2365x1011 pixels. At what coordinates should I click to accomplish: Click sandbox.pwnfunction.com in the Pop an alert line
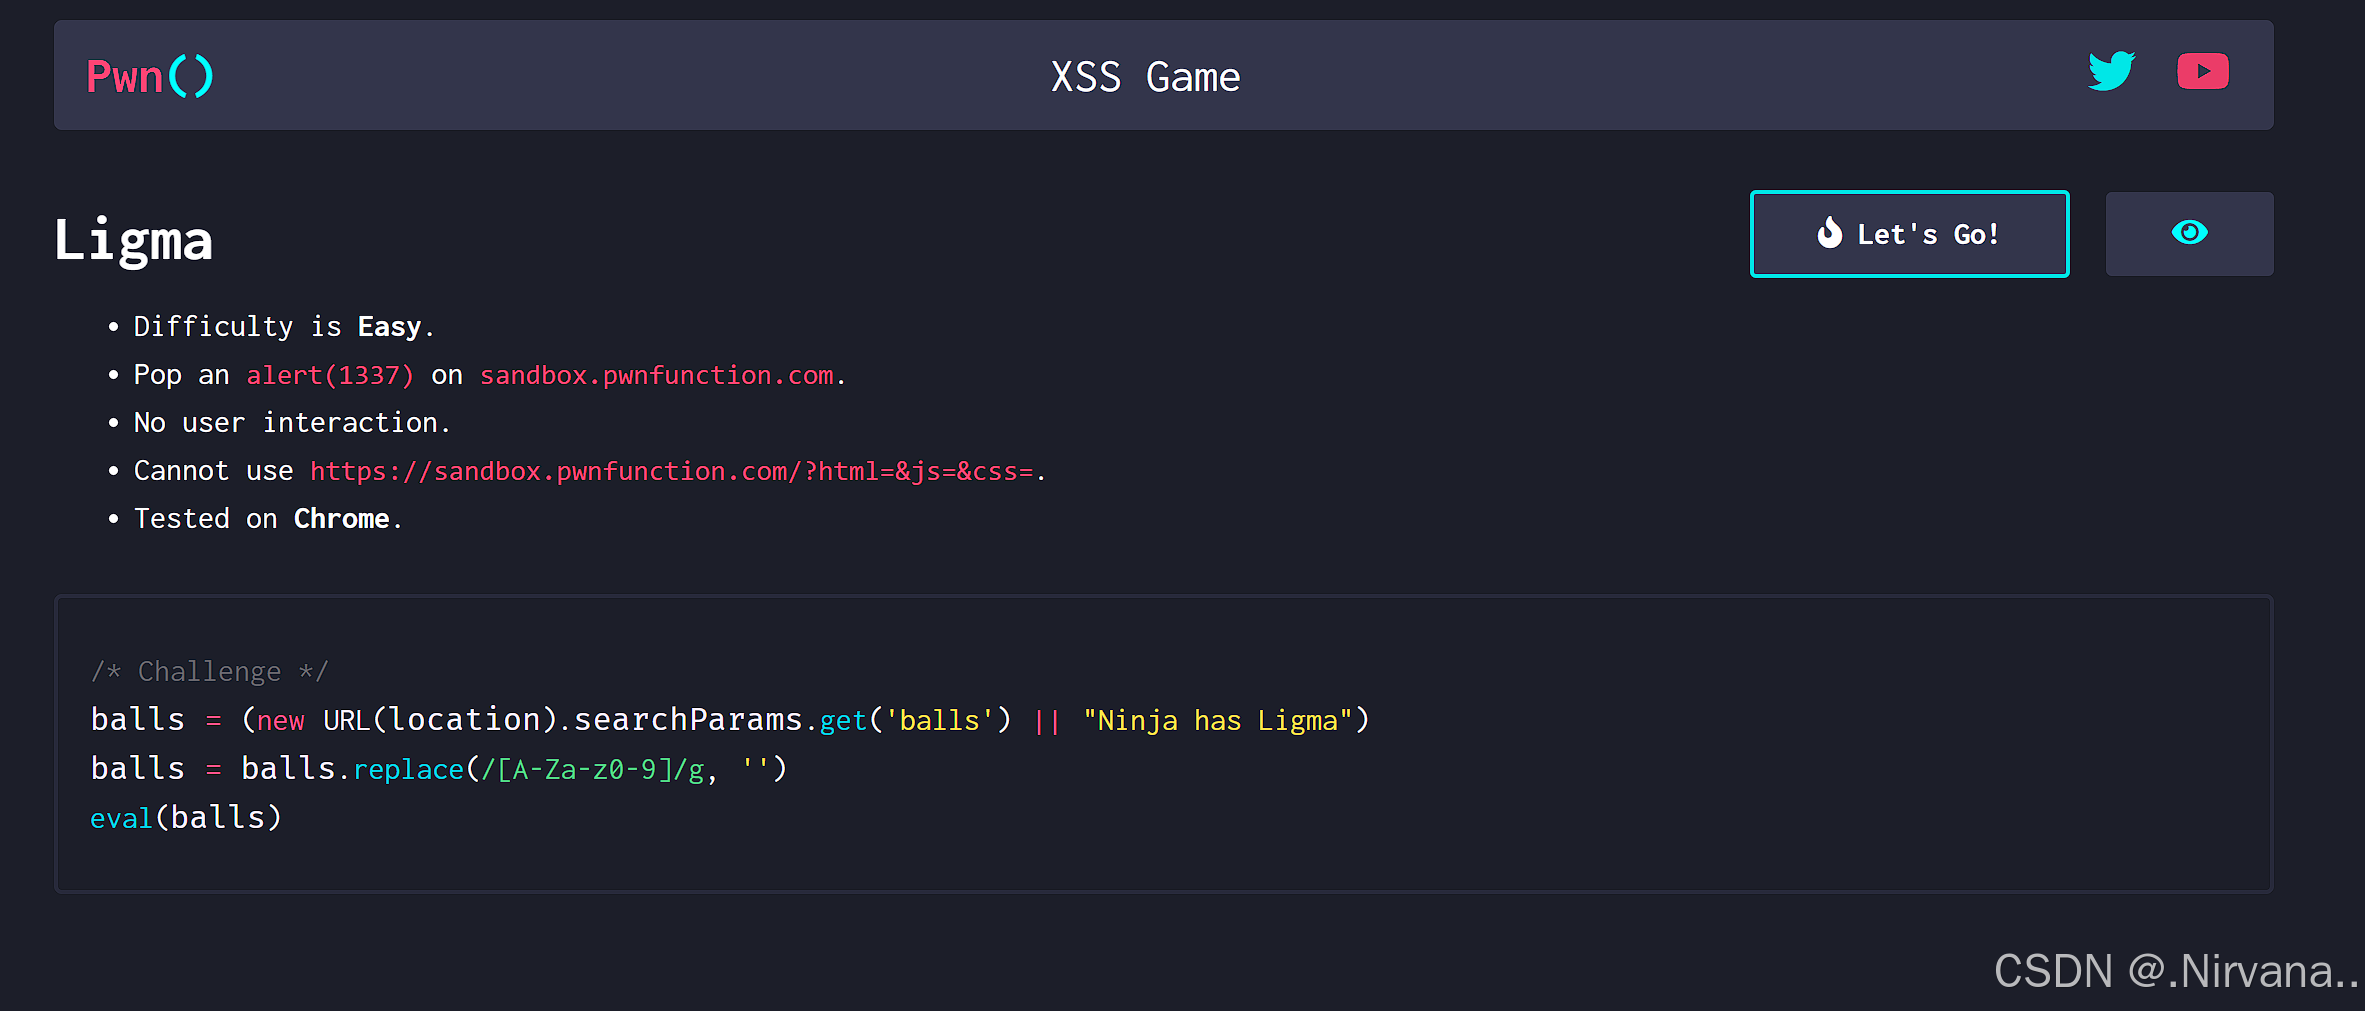pyautogui.click(x=657, y=375)
